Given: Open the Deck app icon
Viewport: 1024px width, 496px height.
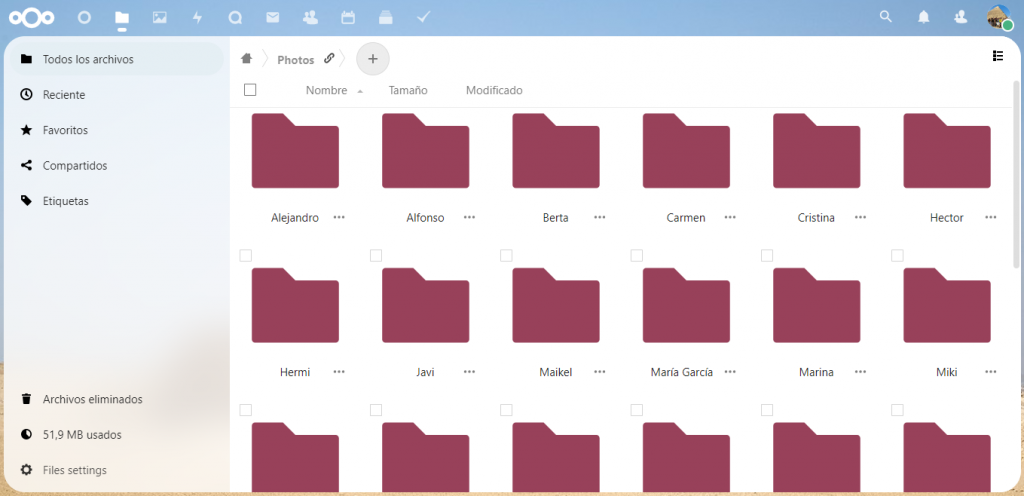Looking at the screenshot, I should [x=386, y=18].
